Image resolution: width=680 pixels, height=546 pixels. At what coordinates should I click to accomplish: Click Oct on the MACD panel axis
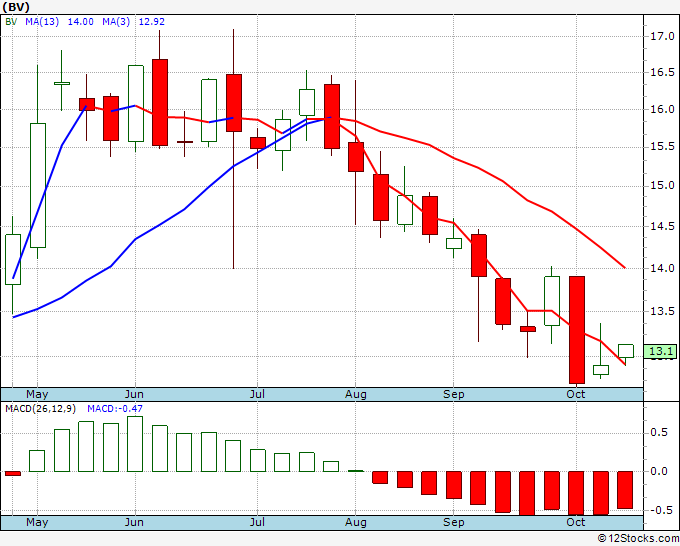[x=576, y=522]
